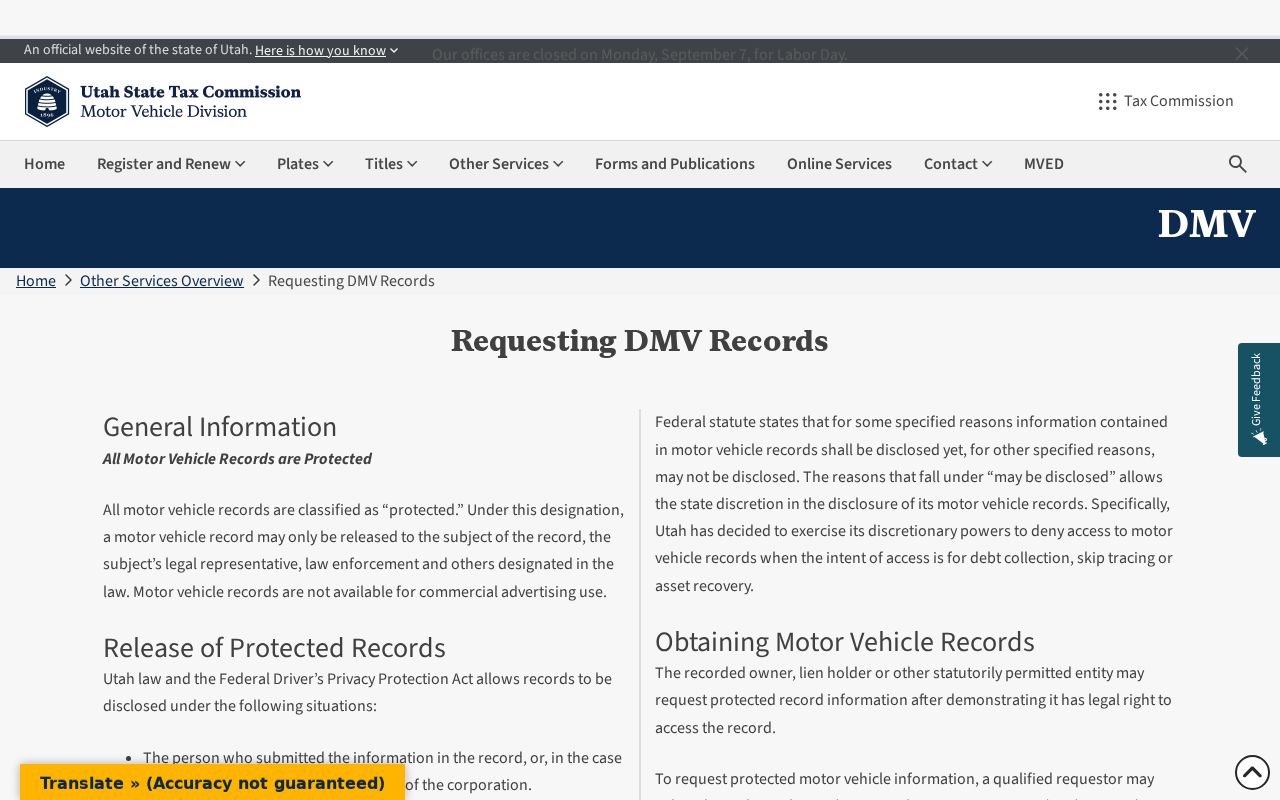1280x800 pixels.
Task: Expand the Titles dropdown menu
Action: (x=391, y=164)
